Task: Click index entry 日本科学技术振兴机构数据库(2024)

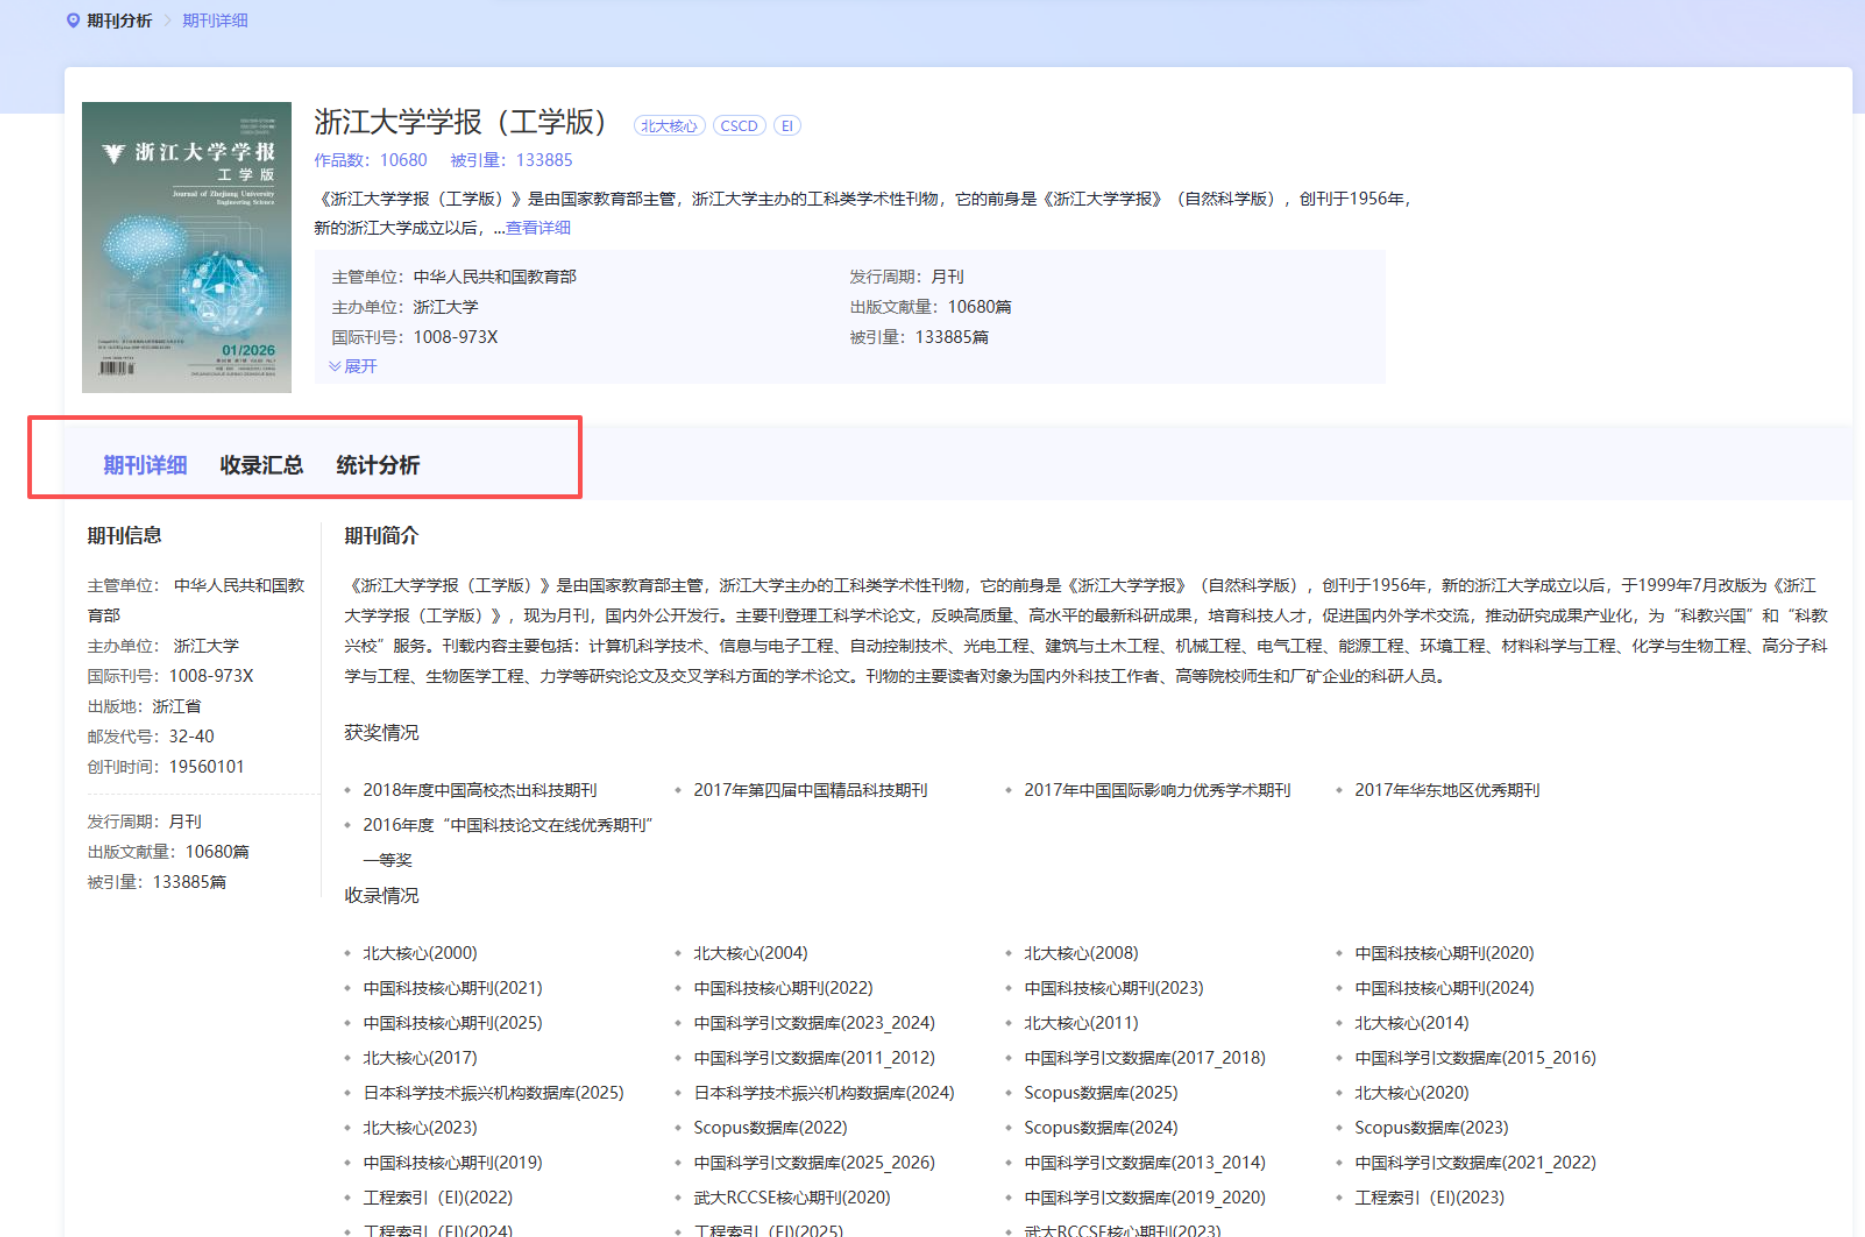Action: [825, 1093]
